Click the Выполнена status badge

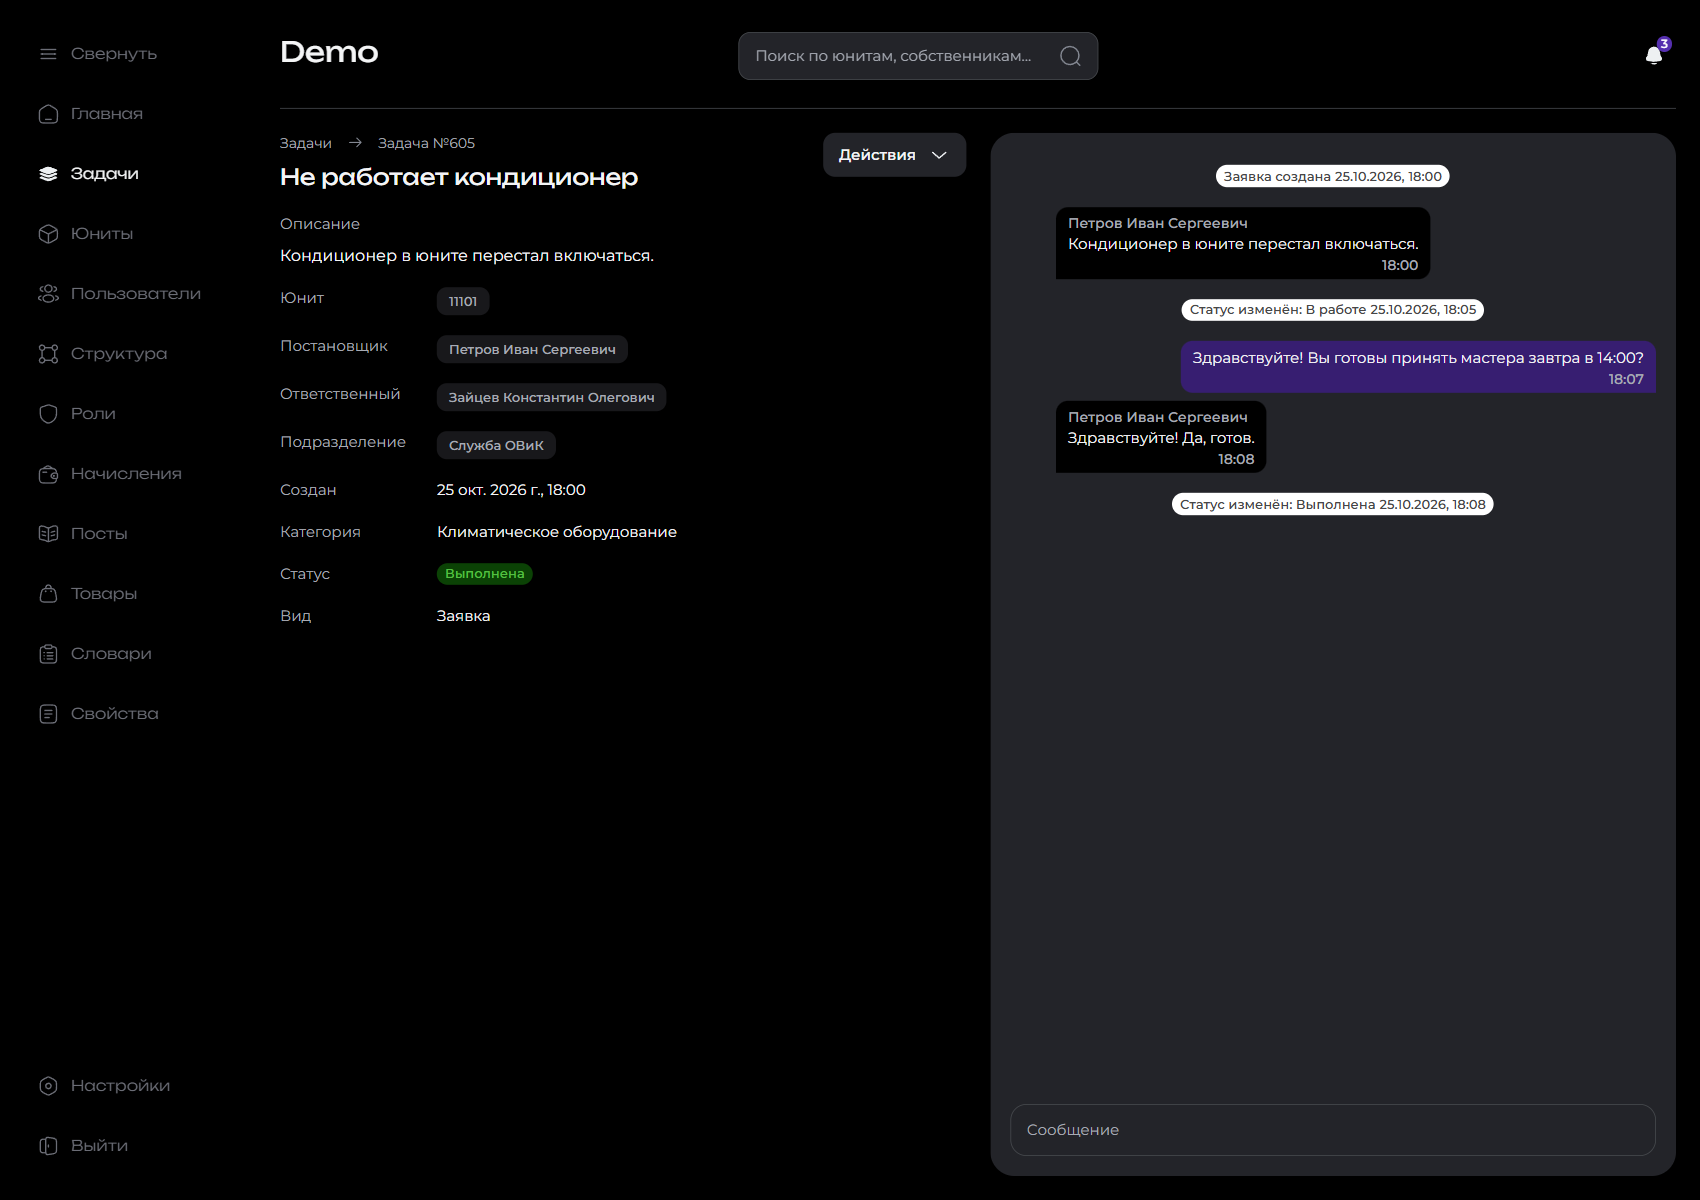(485, 574)
